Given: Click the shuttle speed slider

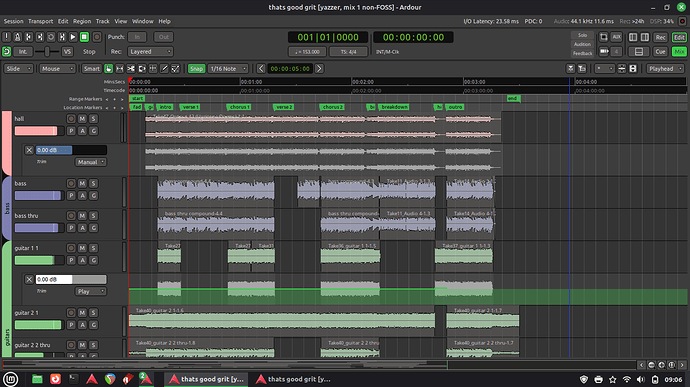Looking at the screenshot, I should [x=47, y=52].
